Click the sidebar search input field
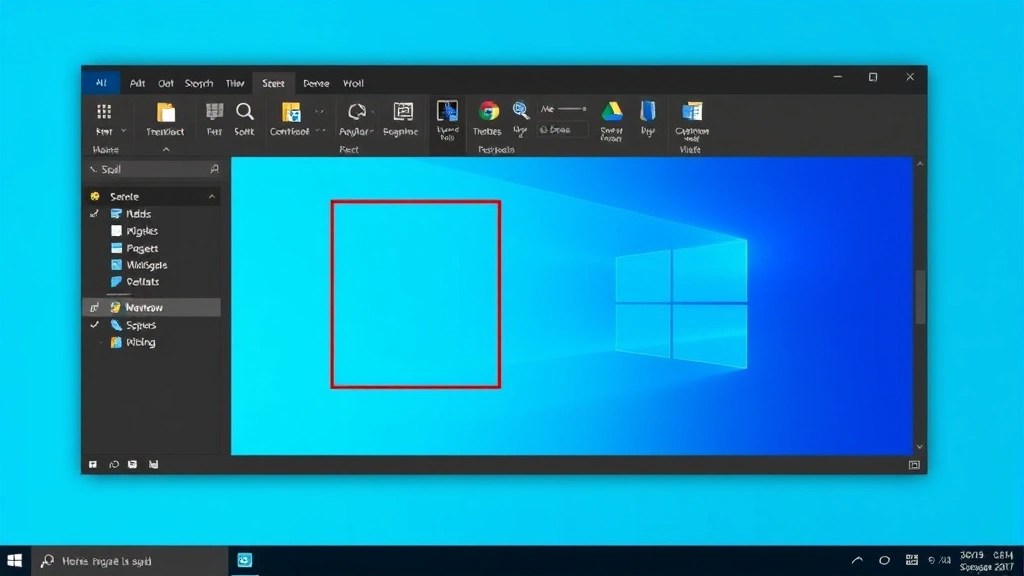The width and height of the screenshot is (1024, 576). (150, 170)
